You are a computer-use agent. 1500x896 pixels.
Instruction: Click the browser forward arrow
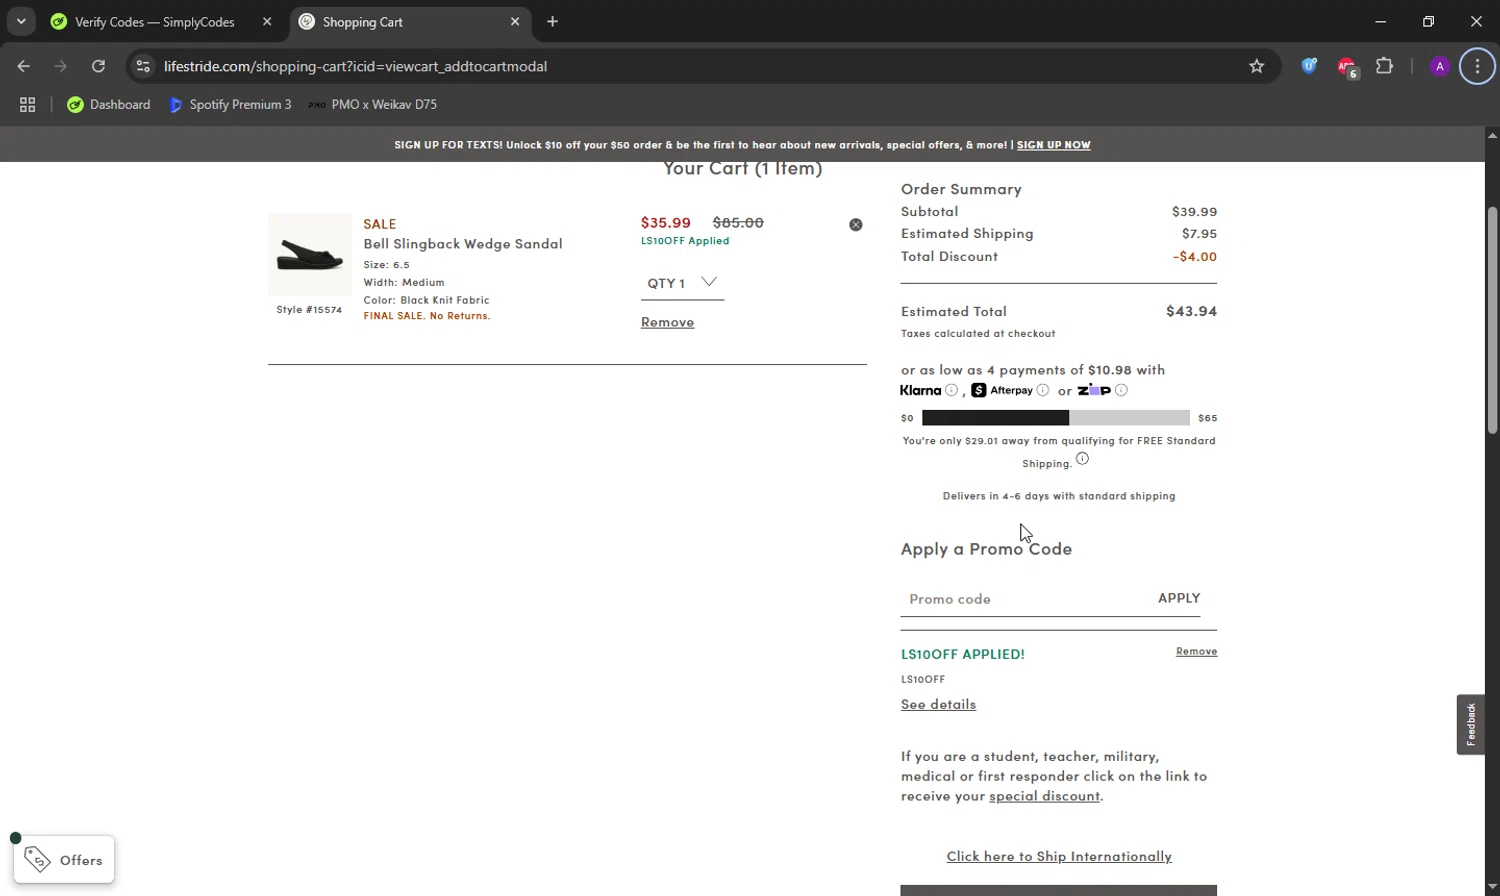pos(61,66)
